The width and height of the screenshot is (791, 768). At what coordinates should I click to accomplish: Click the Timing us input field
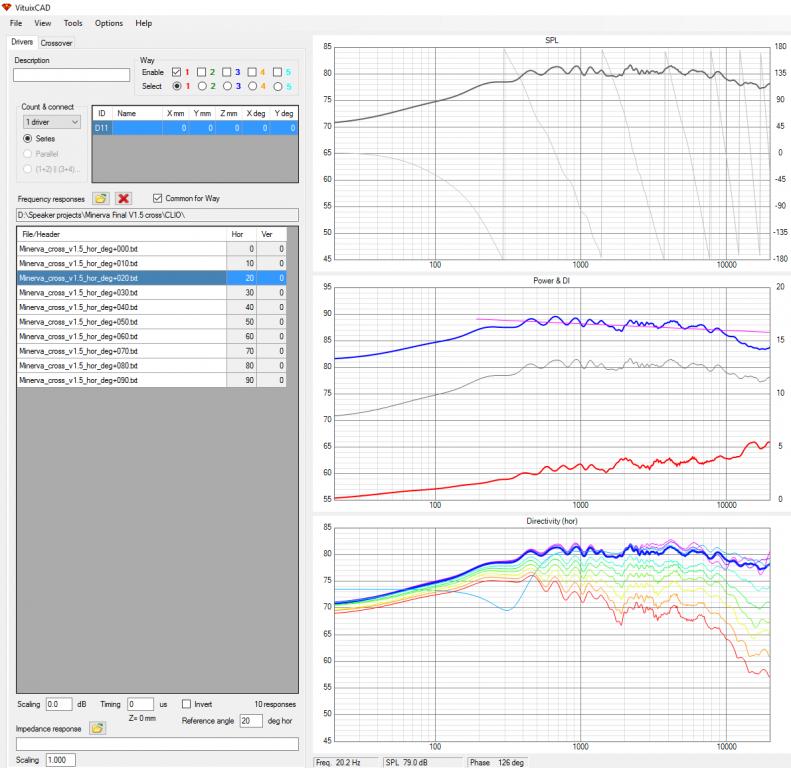(x=140, y=704)
